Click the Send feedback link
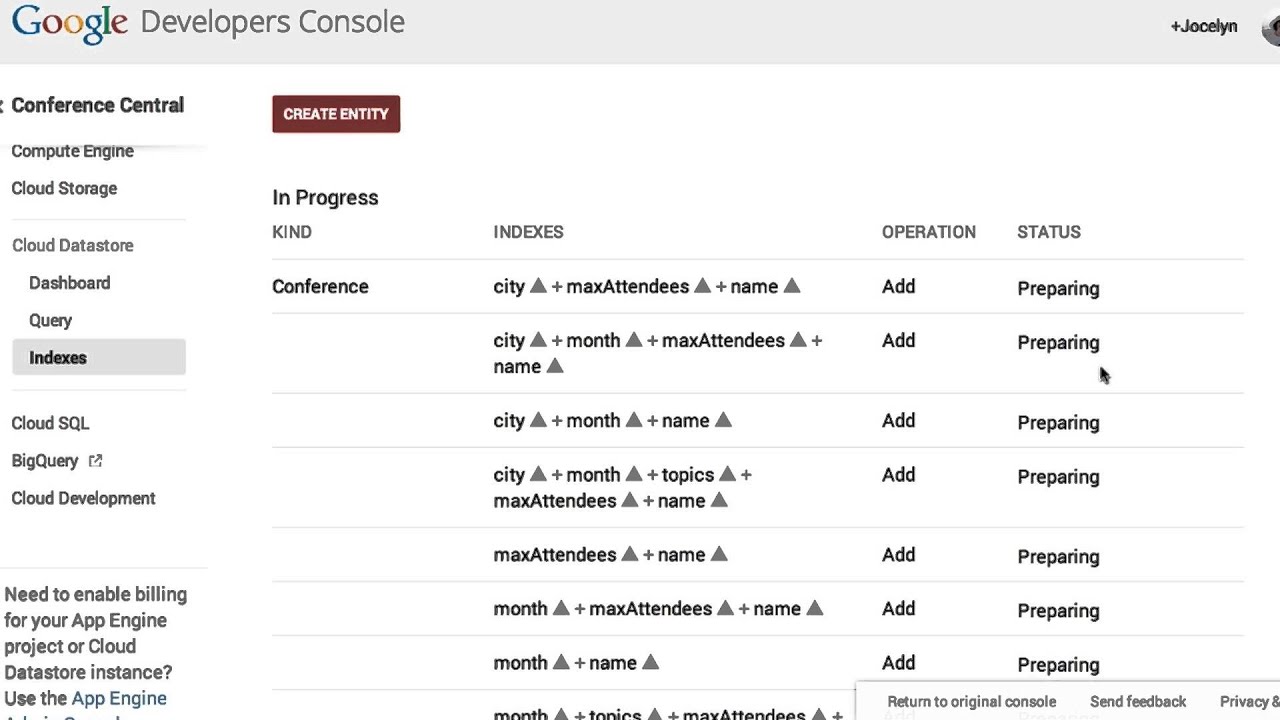1280x720 pixels. [x=1137, y=702]
